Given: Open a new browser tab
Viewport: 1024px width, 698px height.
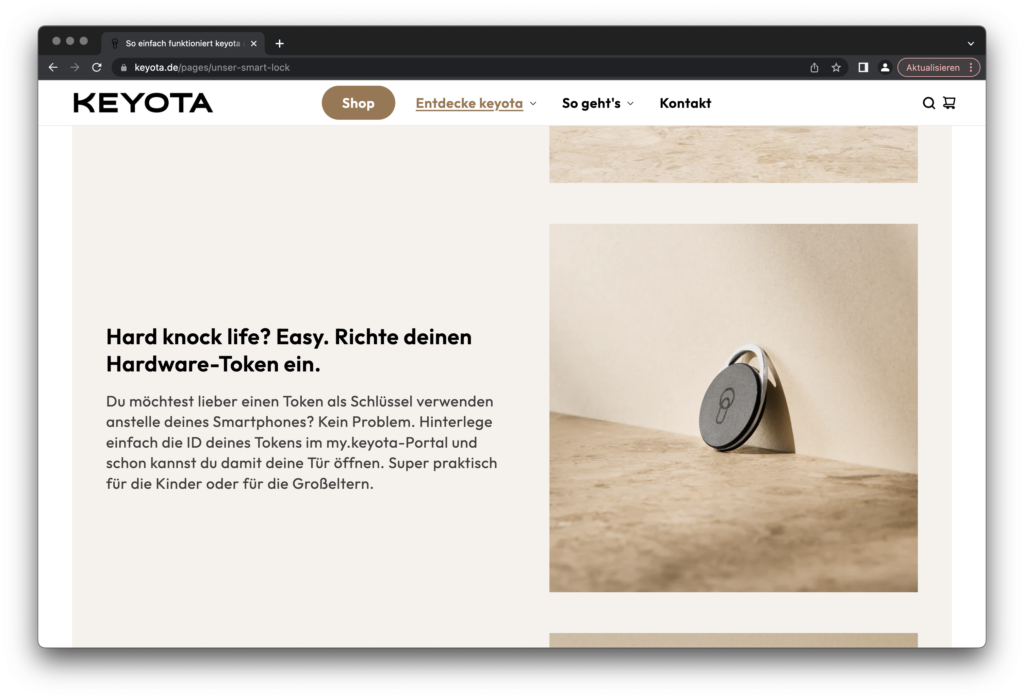Looking at the screenshot, I should click(x=279, y=43).
